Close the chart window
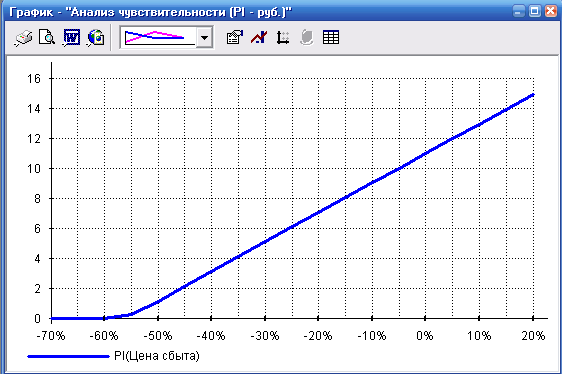562x374 pixels. (551, 11)
